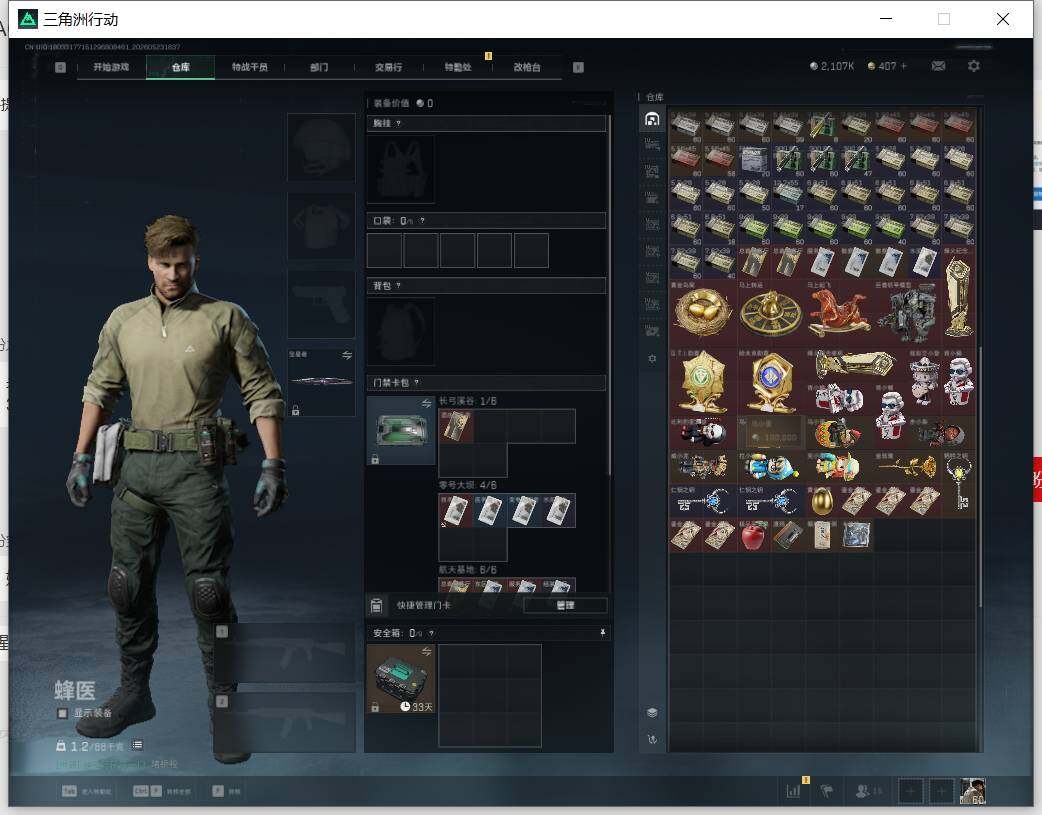Click the first squad invite plus slot
Viewport: 1042px width, 815px height.
(x=910, y=791)
